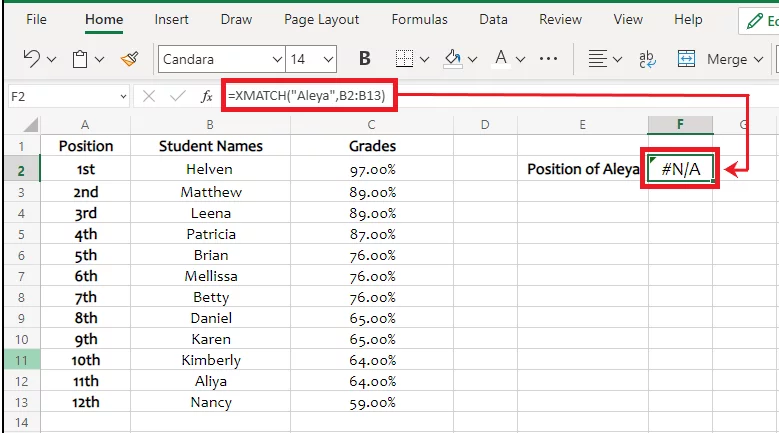Image resolution: width=779 pixels, height=433 pixels.
Task: Toggle Bold formatting
Action: tap(365, 59)
